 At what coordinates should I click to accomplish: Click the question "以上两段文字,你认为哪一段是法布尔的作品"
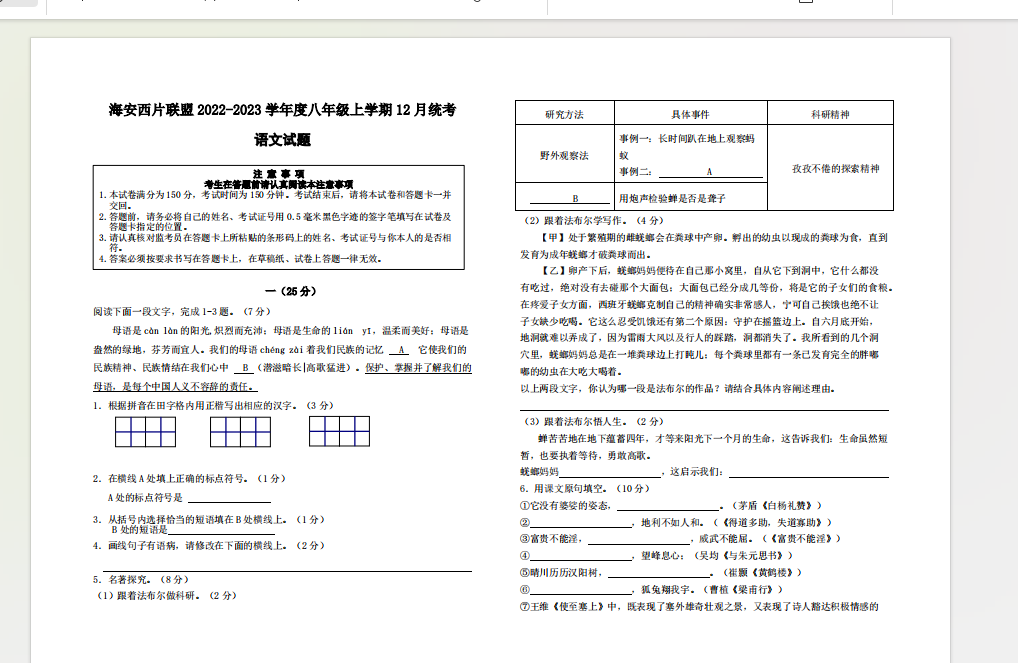[x=678, y=388]
